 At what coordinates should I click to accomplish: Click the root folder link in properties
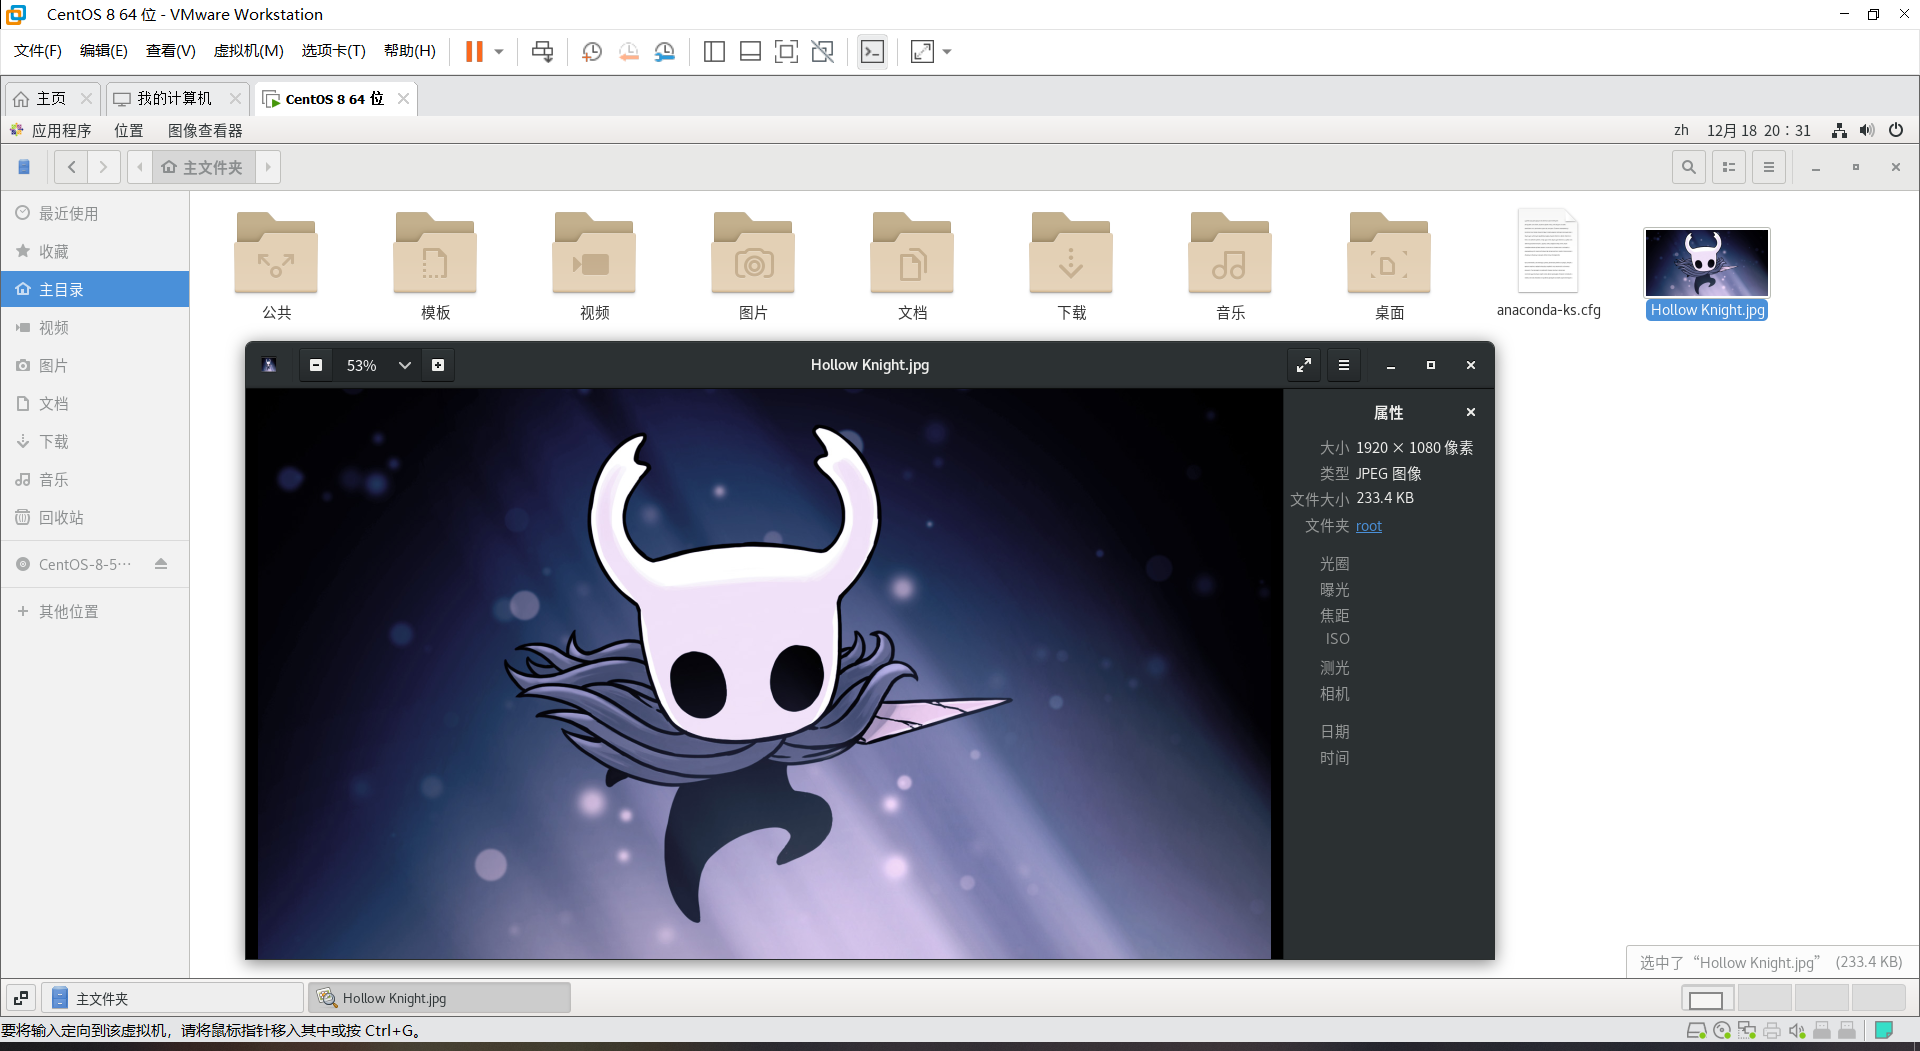(x=1368, y=526)
